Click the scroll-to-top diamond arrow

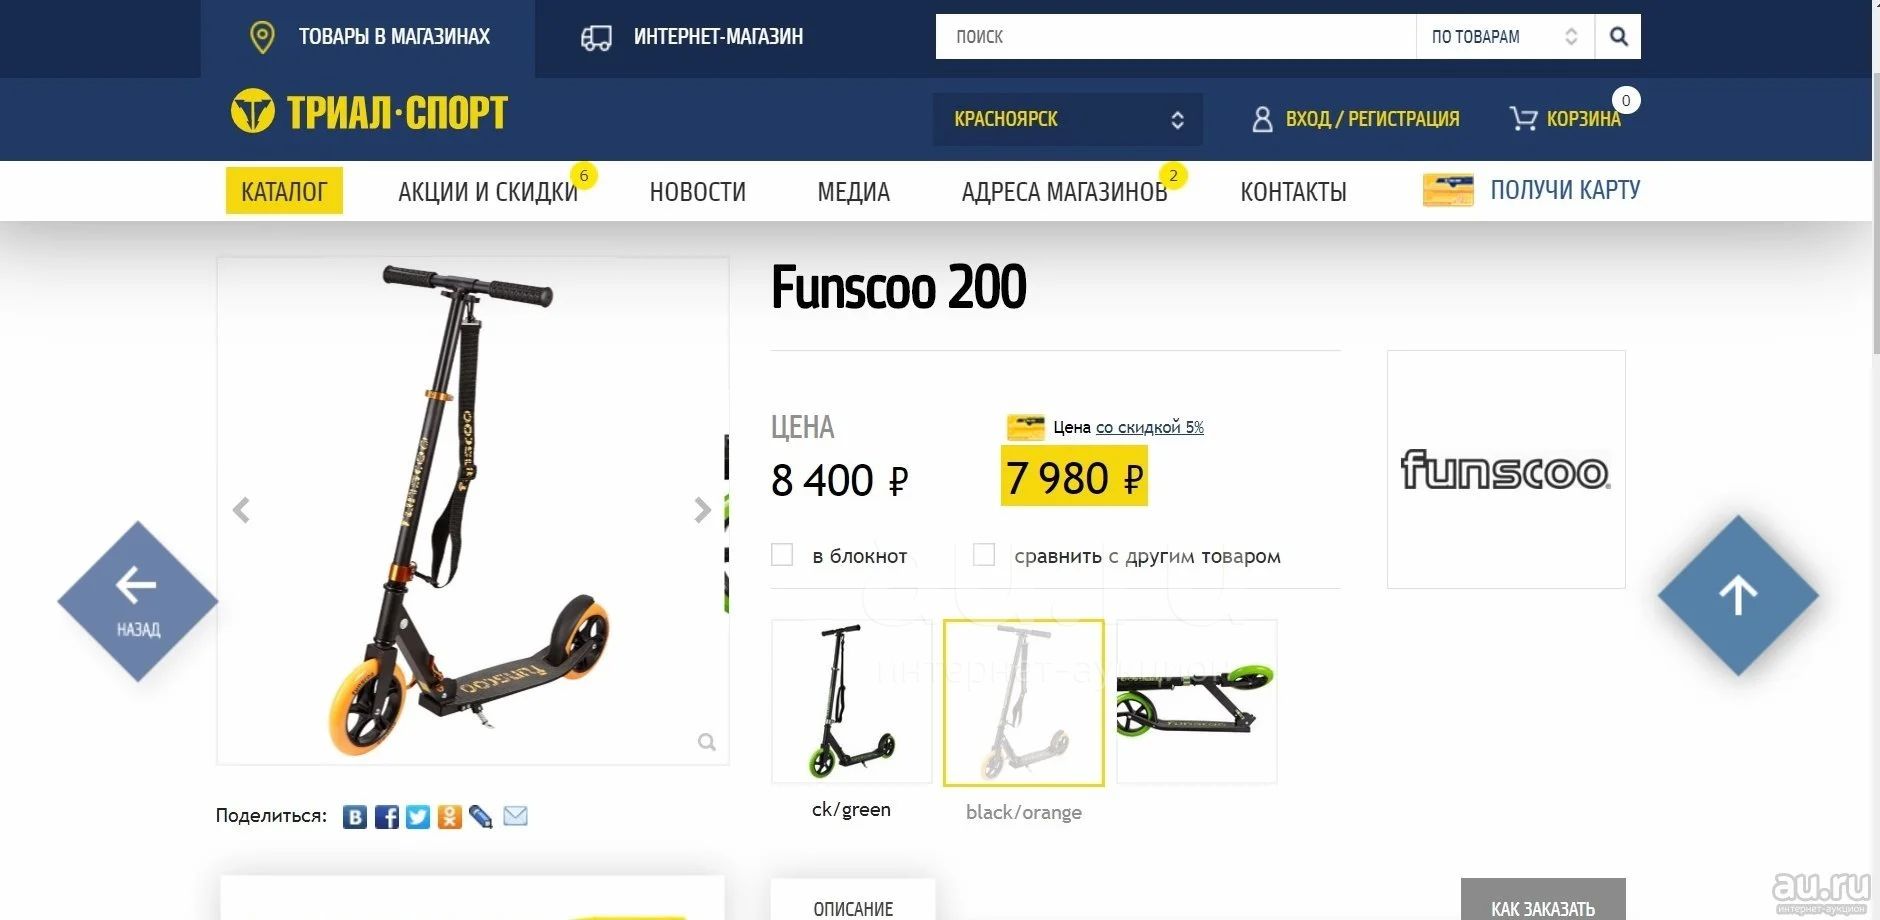pyautogui.click(x=1738, y=596)
